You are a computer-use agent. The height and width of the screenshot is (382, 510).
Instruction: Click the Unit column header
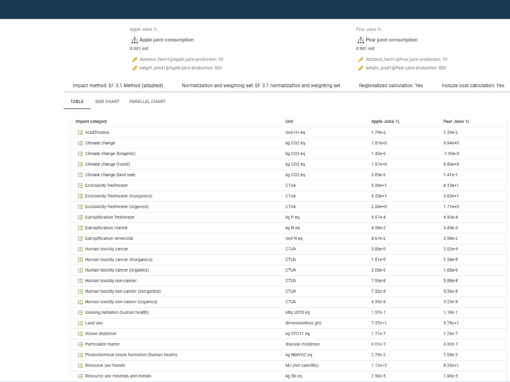tap(289, 121)
